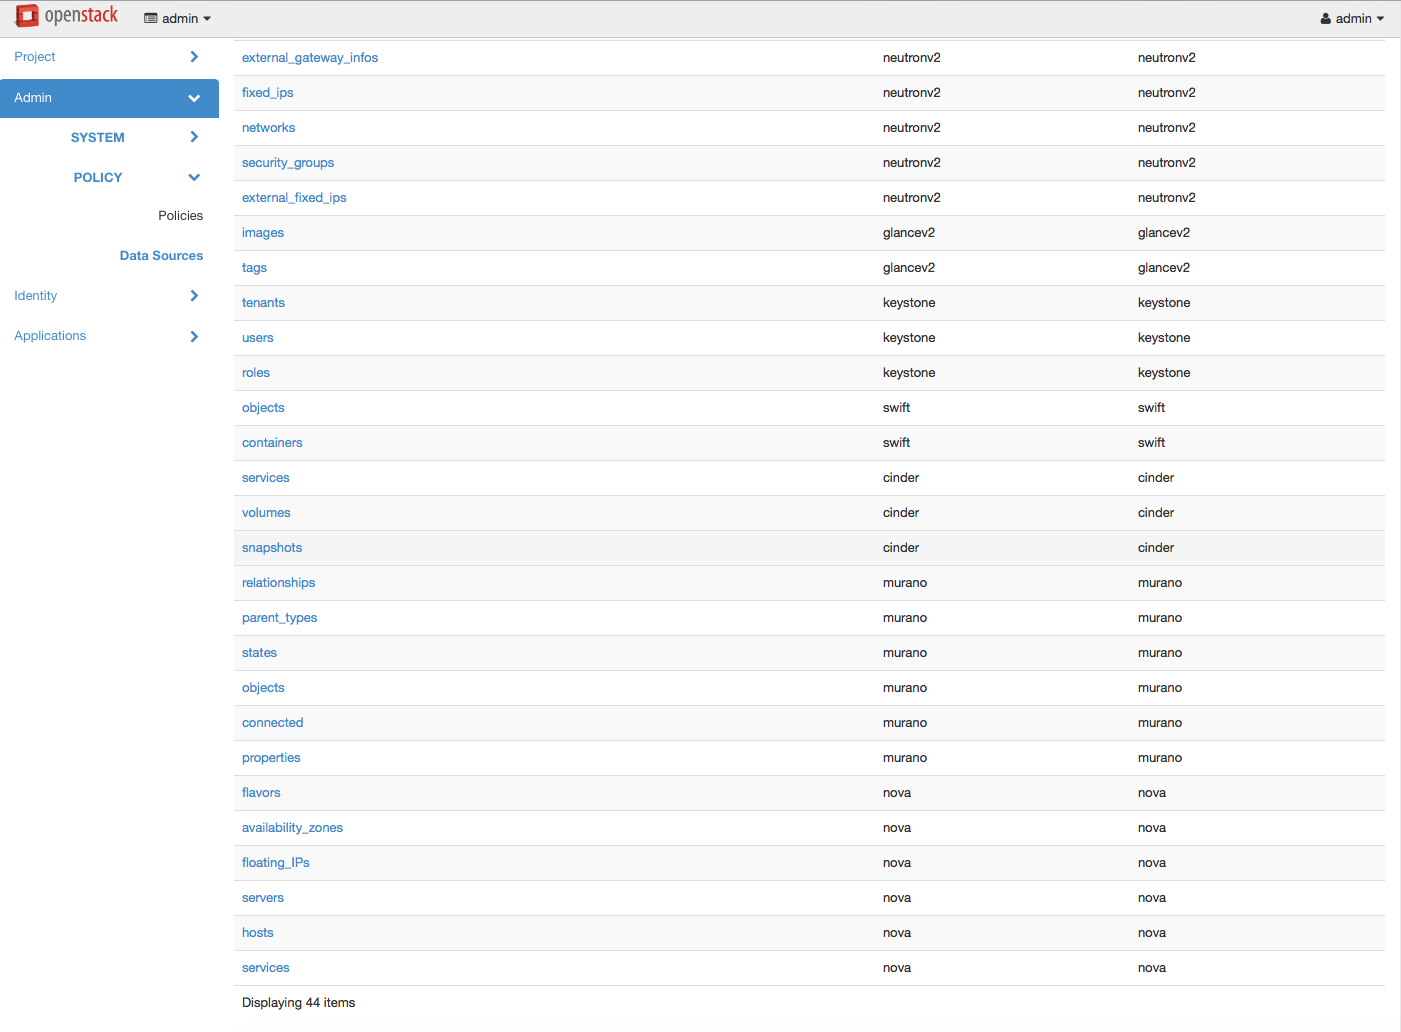Open the nova services table link
This screenshot has height=1032, width=1401.
click(x=265, y=968)
